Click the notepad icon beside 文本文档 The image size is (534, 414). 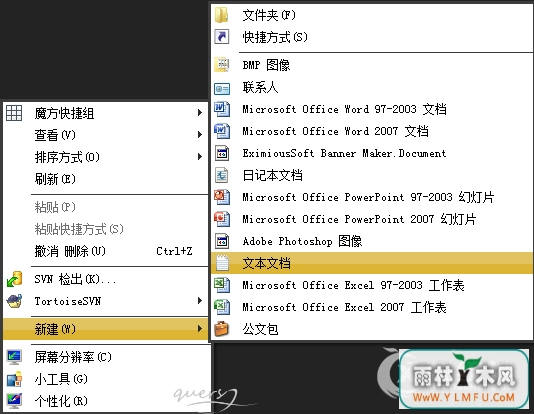point(222,263)
